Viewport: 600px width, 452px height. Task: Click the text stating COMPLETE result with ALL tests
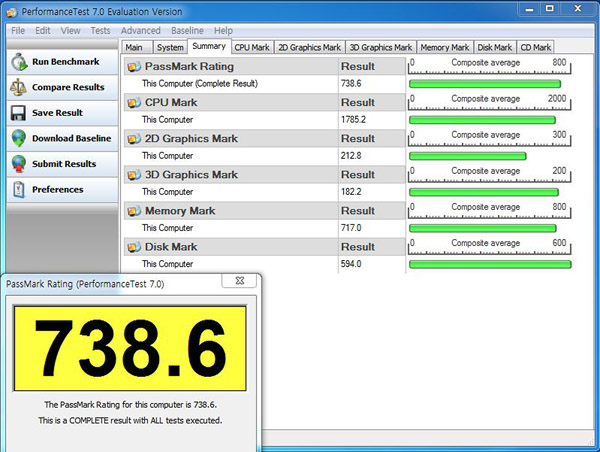(x=130, y=421)
